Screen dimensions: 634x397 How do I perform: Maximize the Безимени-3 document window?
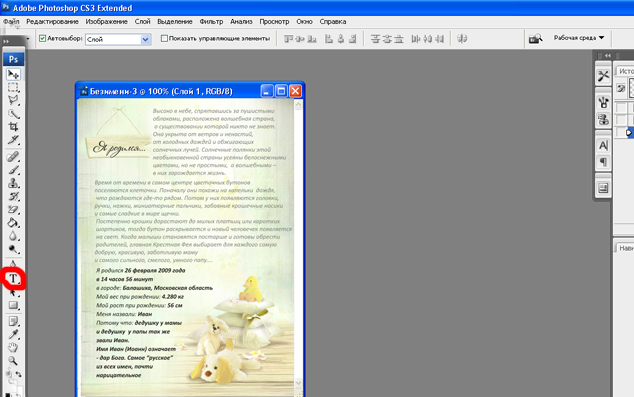[x=281, y=91]
